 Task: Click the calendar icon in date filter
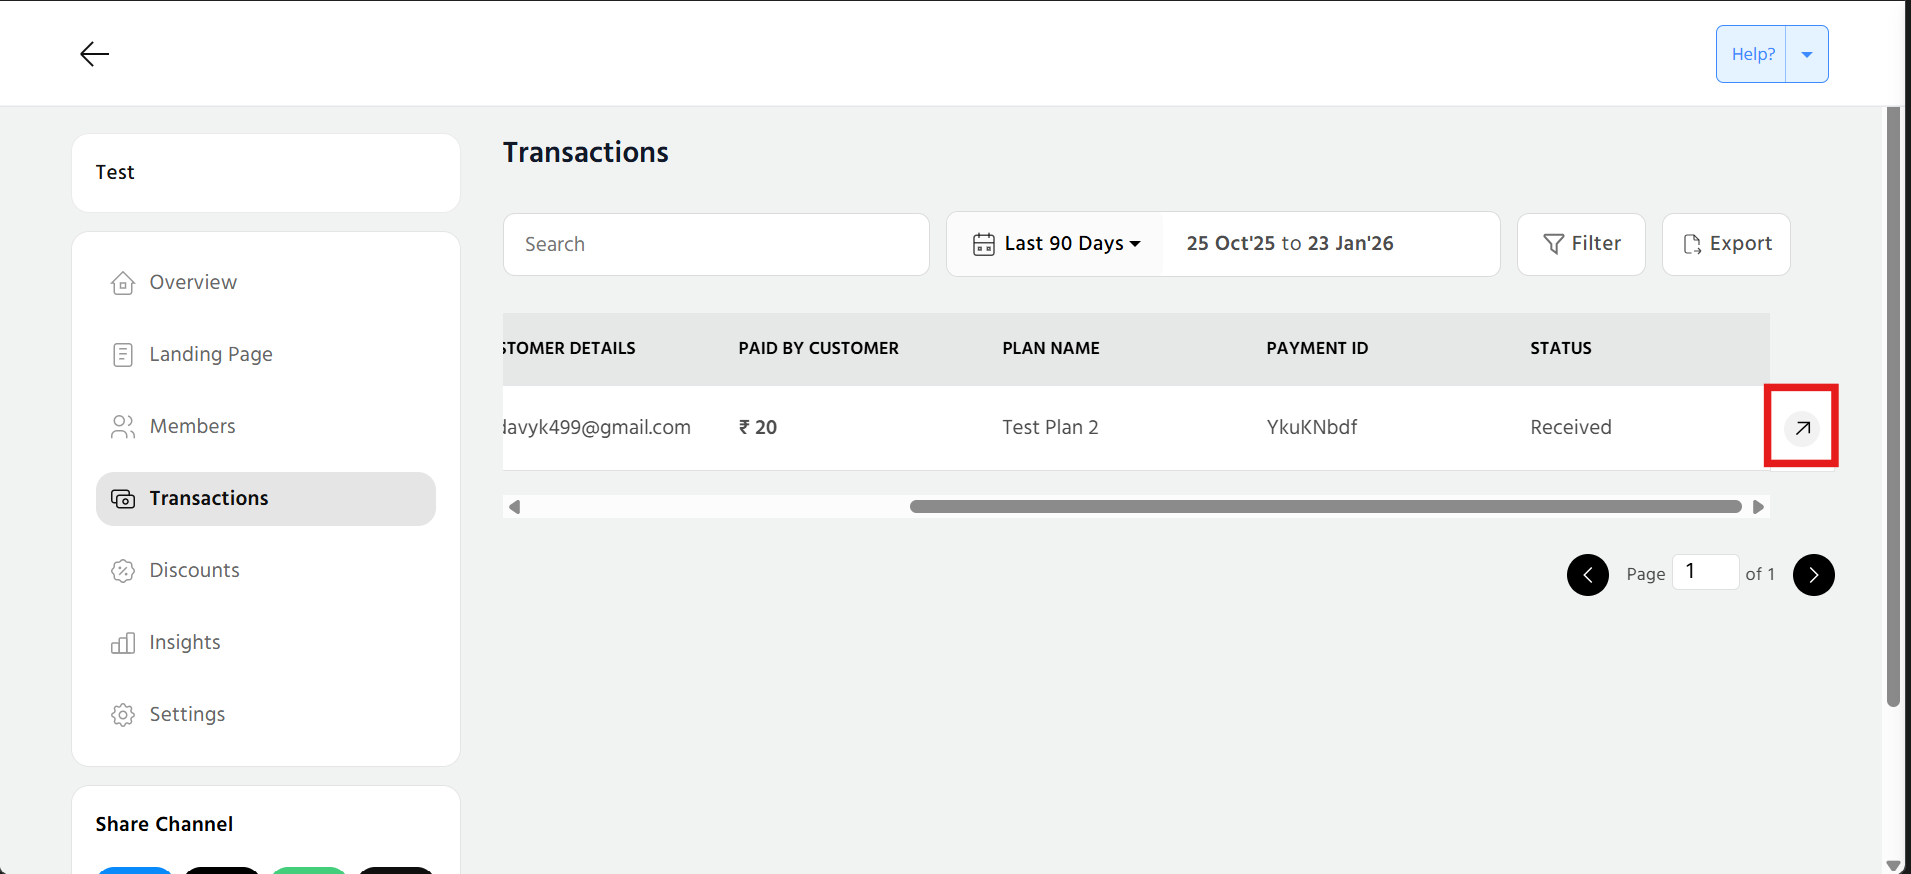(x=984, y=244)
